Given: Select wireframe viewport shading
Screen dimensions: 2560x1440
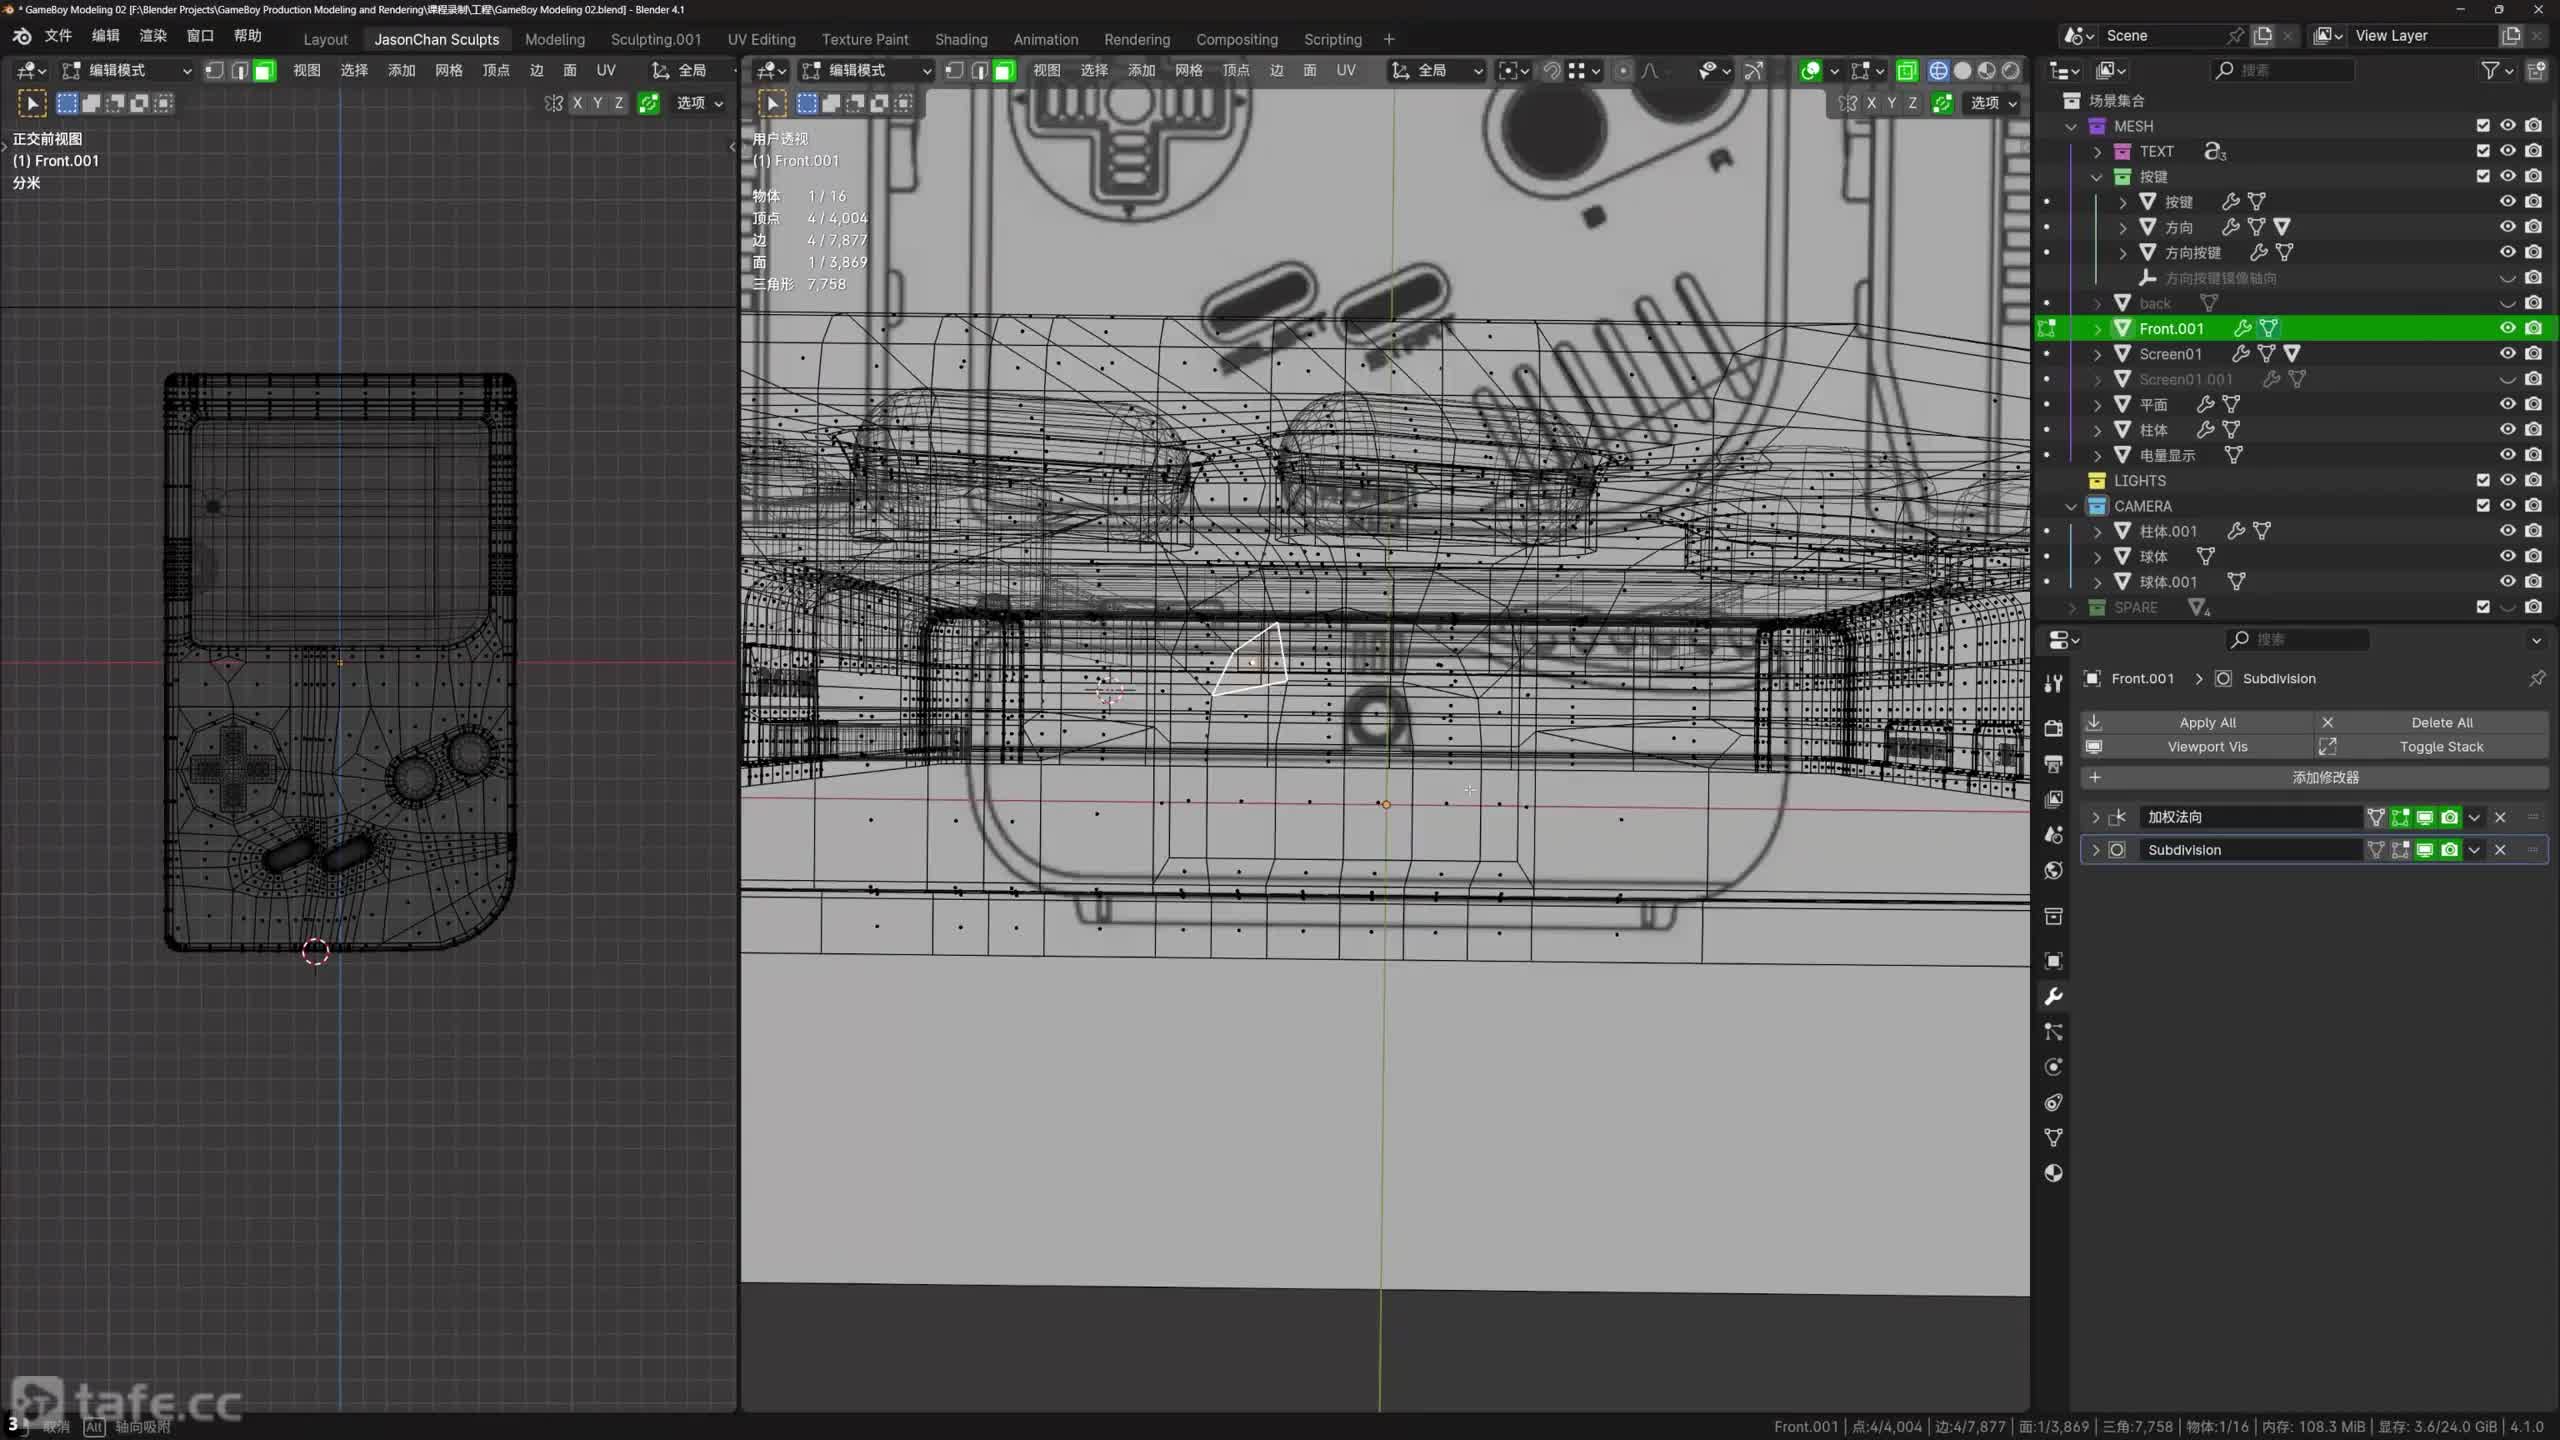Looking at the screenshot, I should pos(1938,71).
